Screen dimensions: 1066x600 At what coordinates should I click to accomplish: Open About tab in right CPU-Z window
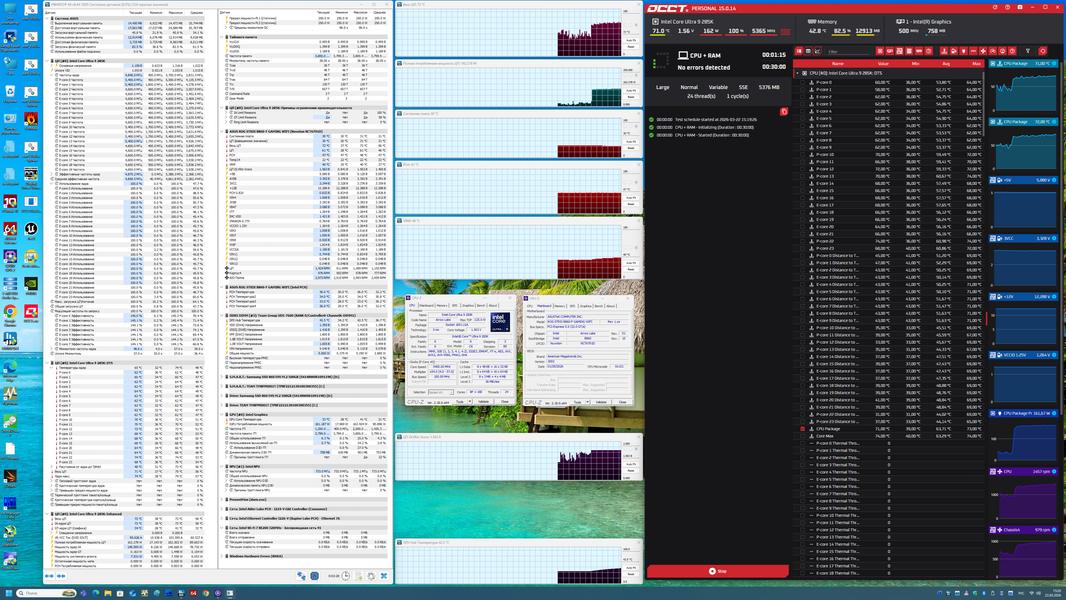(611, 306)
